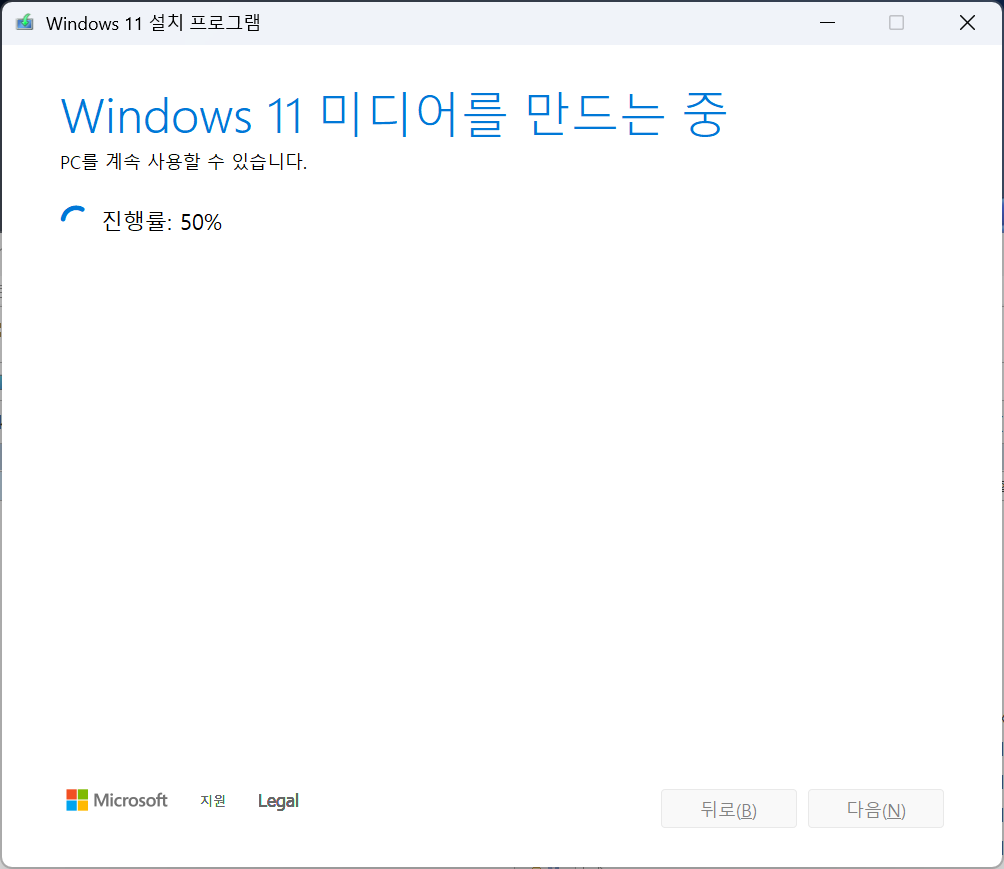
Task: Click the Windows 11 setup icon in title bar
Action: pyautogui.click(x=24, y=23)
